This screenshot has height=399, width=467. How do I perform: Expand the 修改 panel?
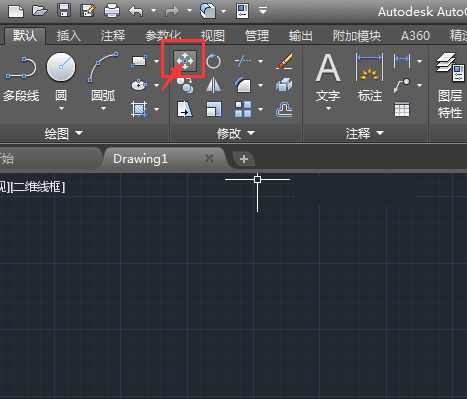click(x=235, y=134)
